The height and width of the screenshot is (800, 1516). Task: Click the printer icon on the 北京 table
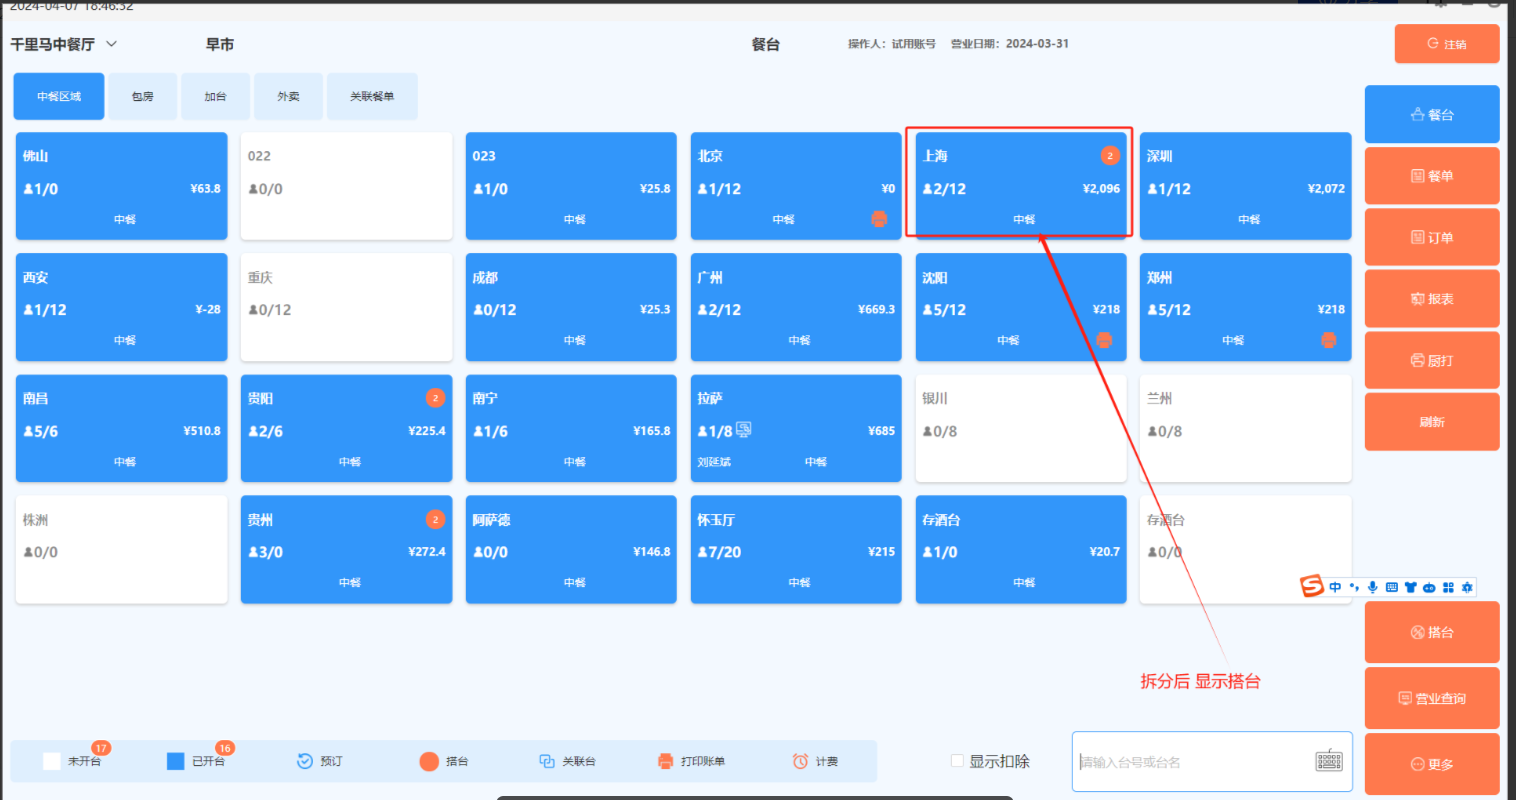click(x=879, y=219)
